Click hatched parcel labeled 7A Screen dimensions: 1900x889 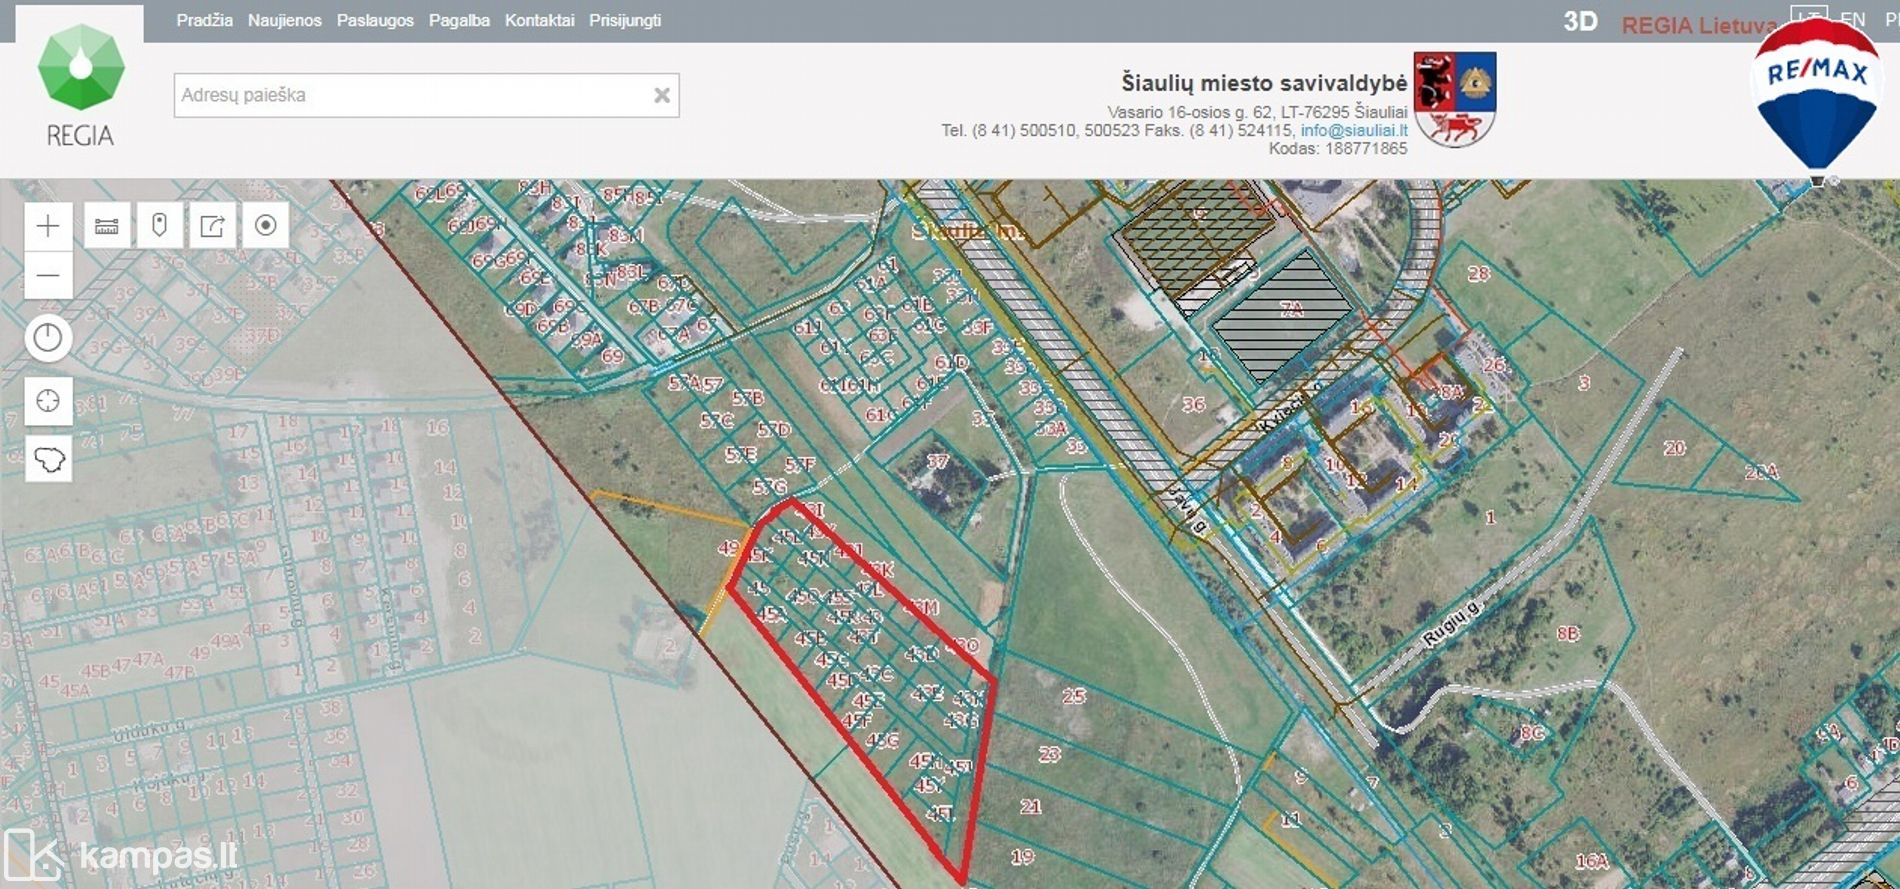[1291, 310]
